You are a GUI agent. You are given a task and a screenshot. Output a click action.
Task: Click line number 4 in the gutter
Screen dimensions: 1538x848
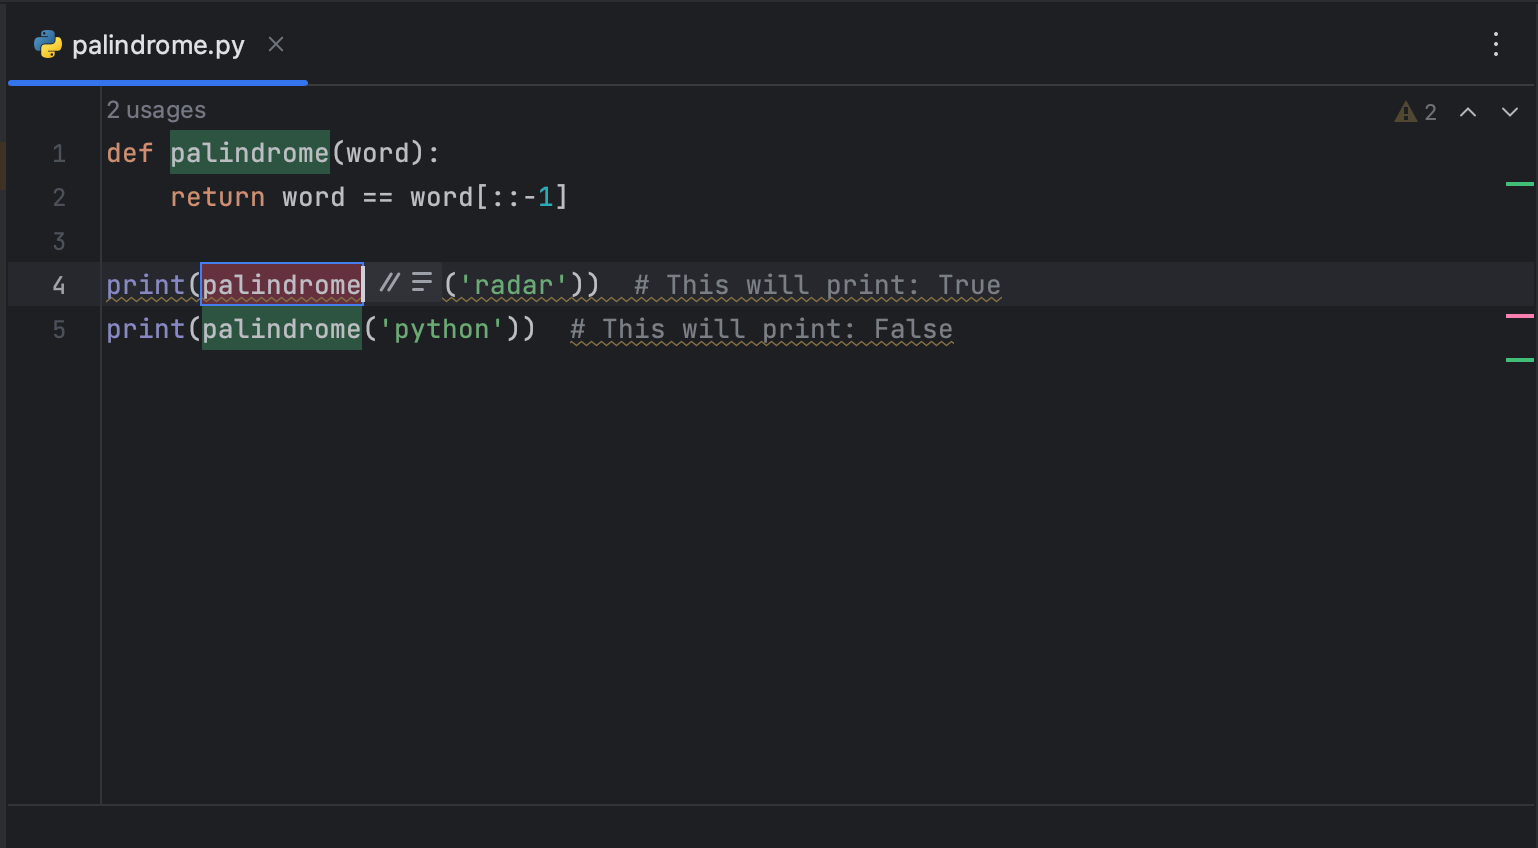[x=59, y=286]
